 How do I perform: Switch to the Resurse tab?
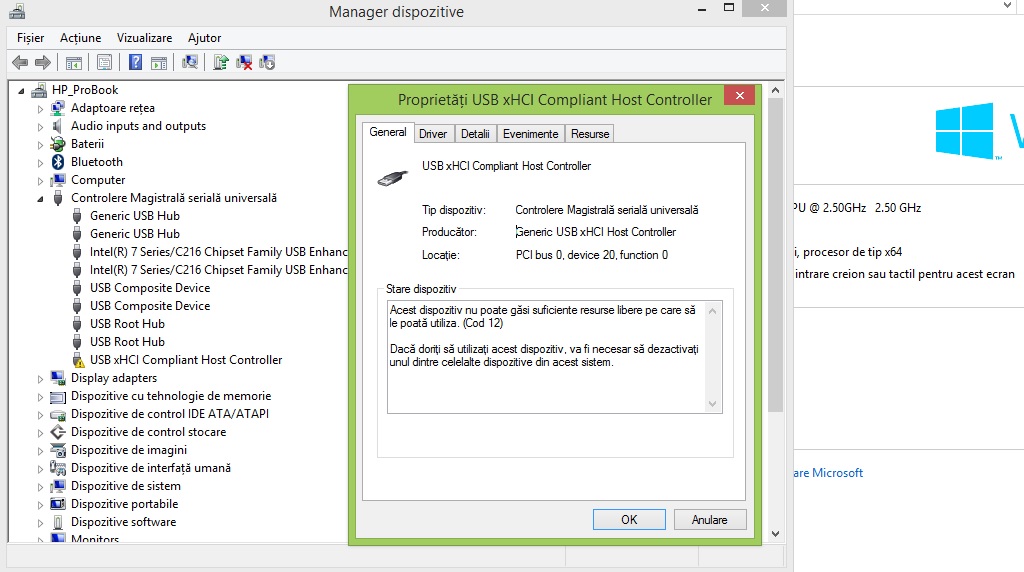pos(590,134)
